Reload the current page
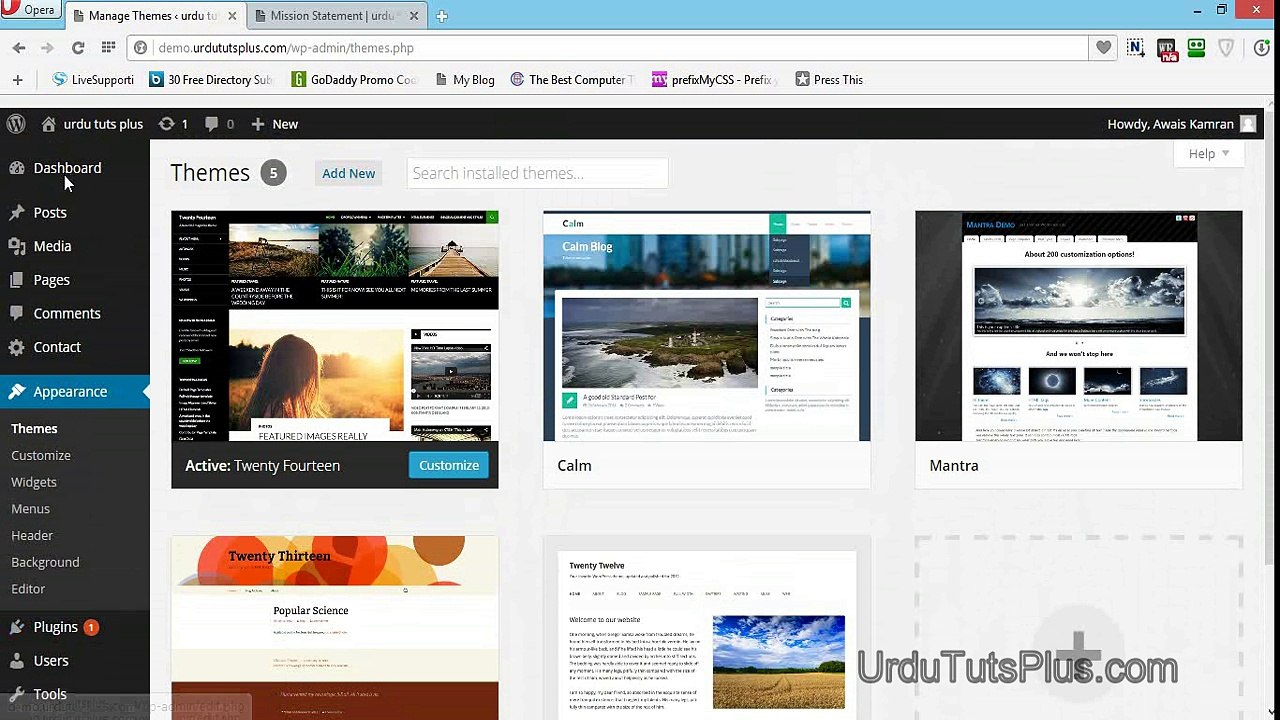The image size is (1280, 720). [78, 48]
